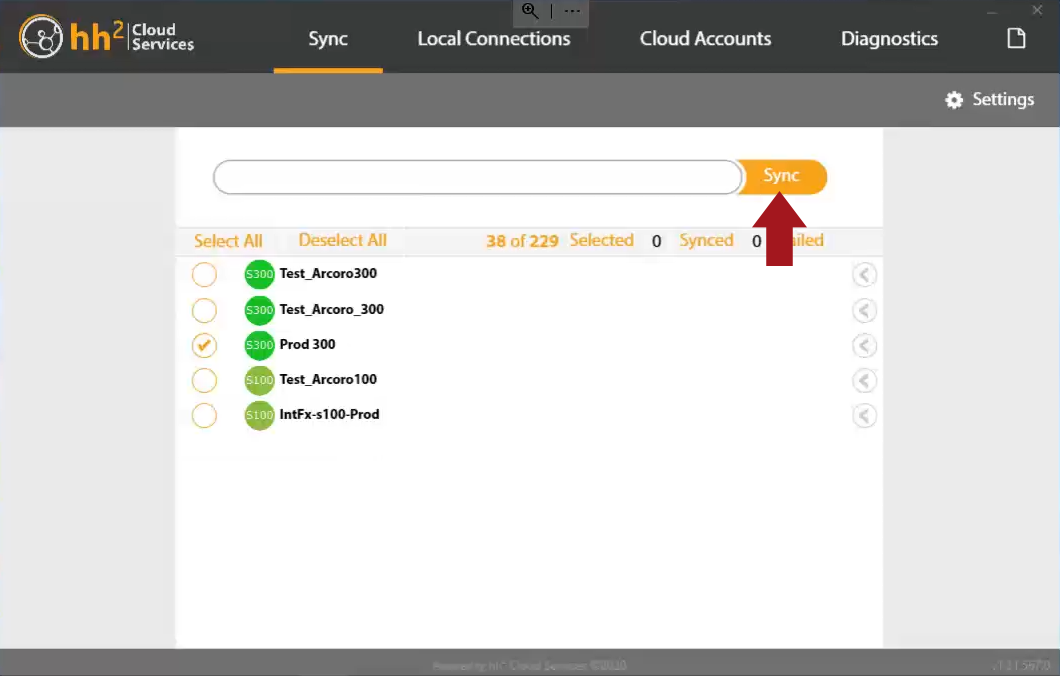
Task: Open the three-dots more options
Action: 572,11
